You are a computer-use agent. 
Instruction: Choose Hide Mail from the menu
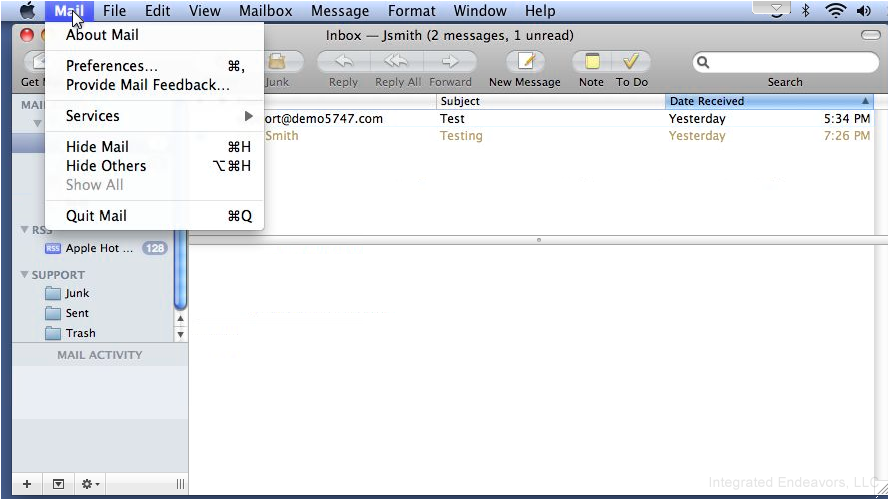point(154,147)
